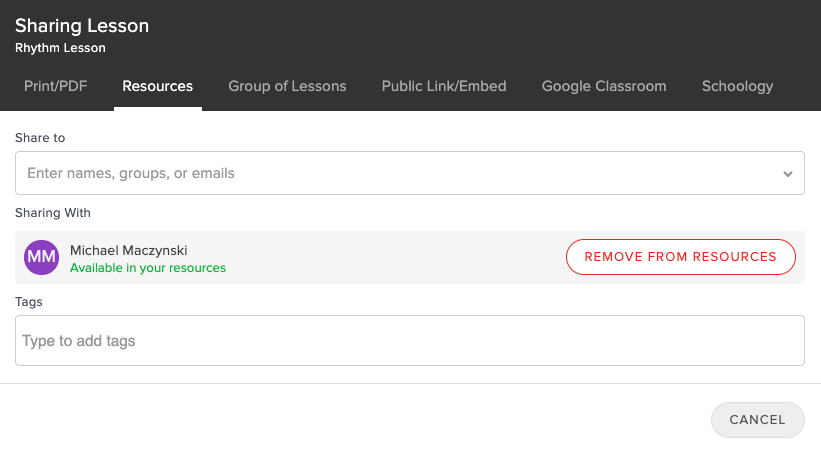
Task: Click the Available in your resources text
Action: [148, 268]
